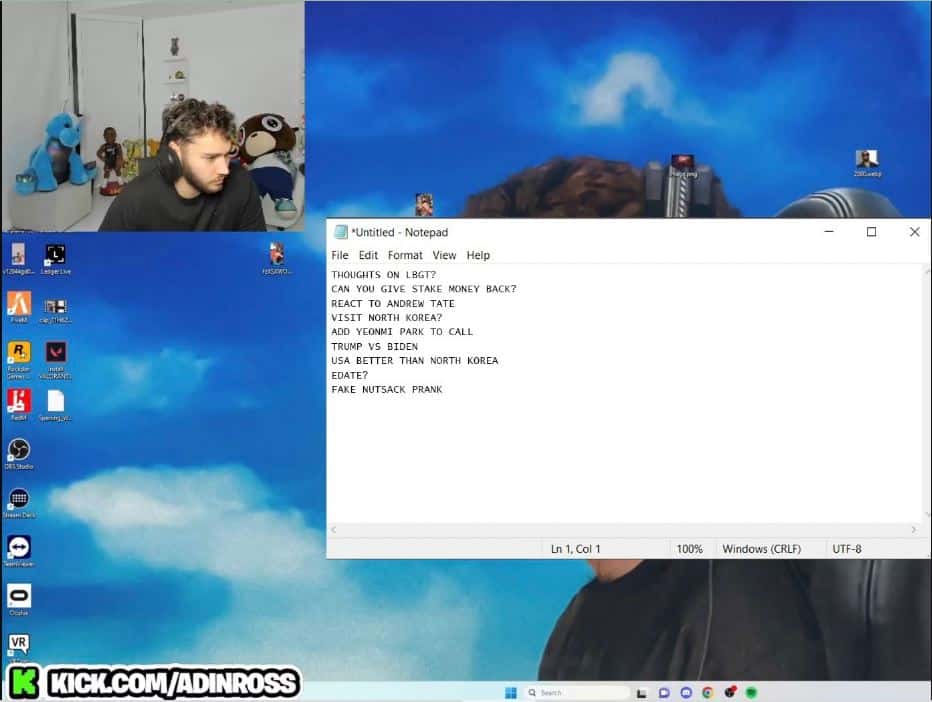Open Task View from the taskbar
The height and width of the screenshot is (702, 932).
641,692
